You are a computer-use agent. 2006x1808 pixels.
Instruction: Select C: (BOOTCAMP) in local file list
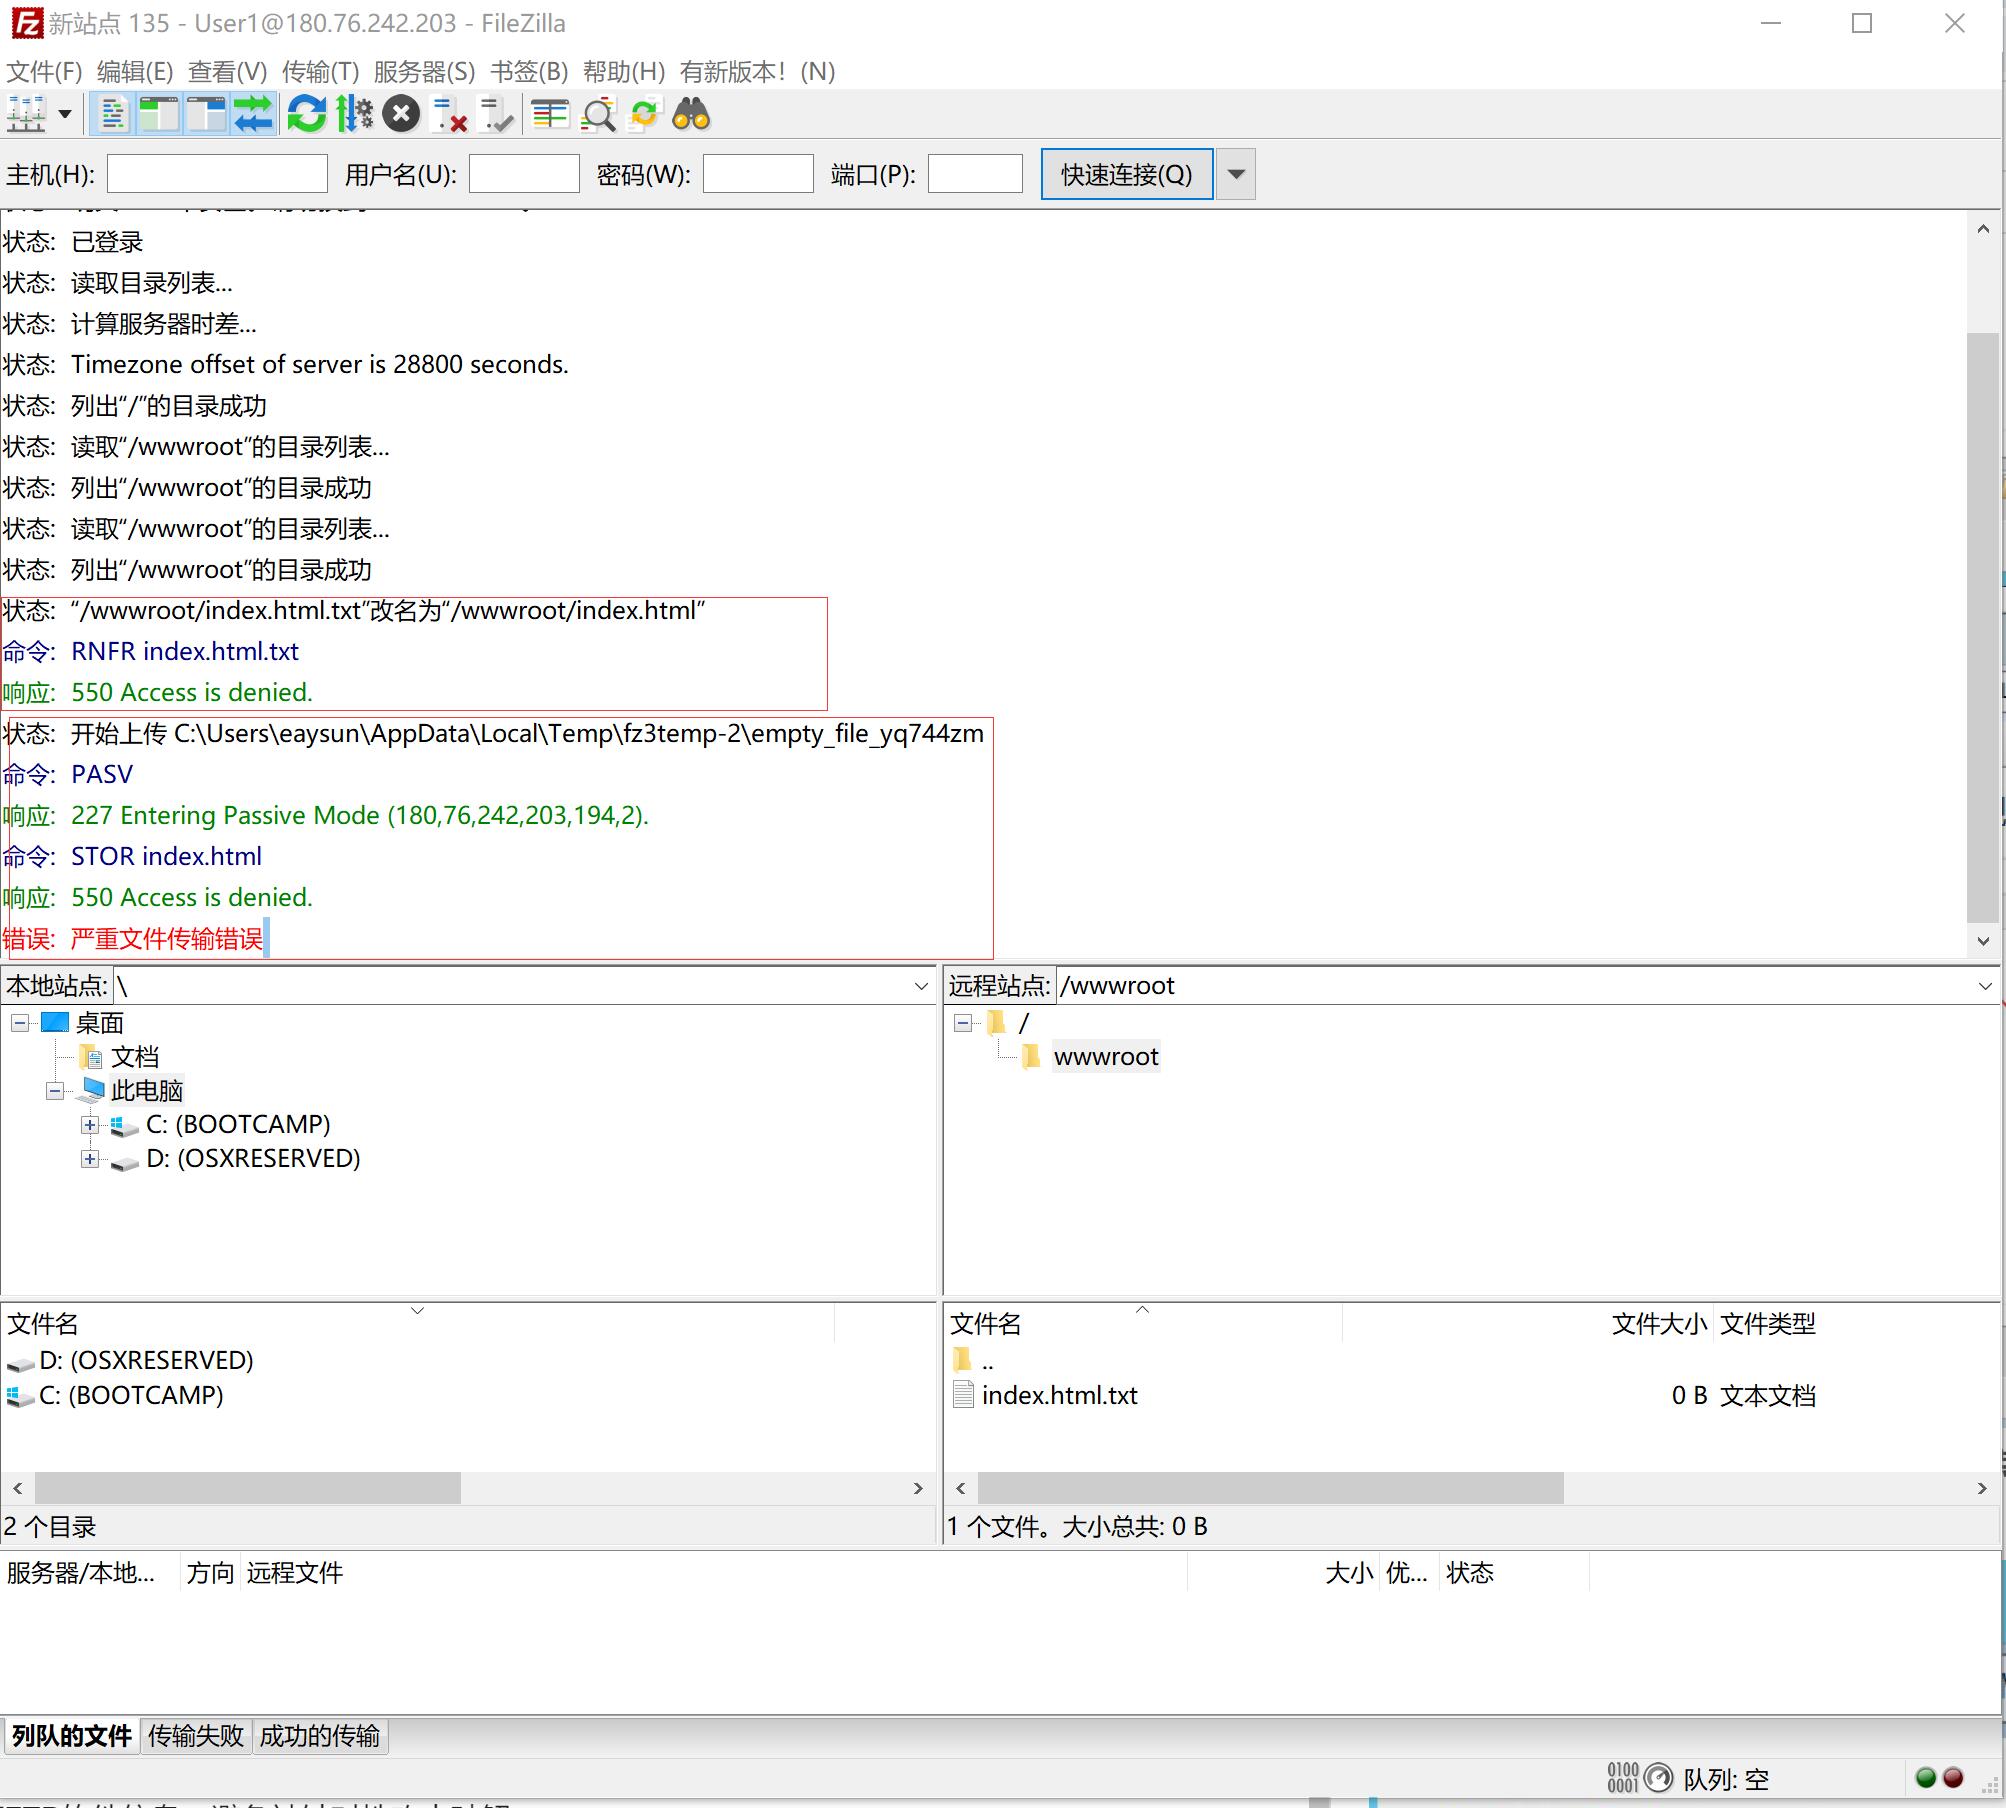tap(131, 1396)
